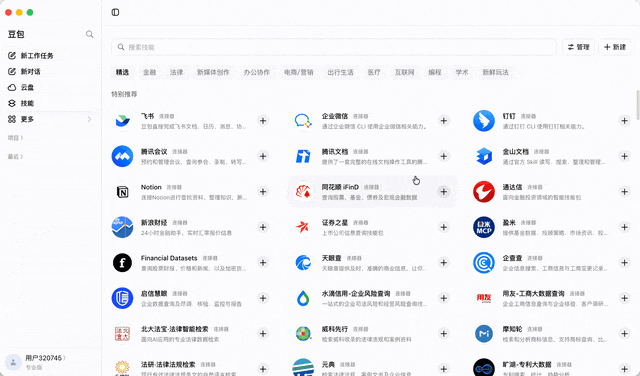Select 技能 in sidebar
The image size is (640, 376).
point(21,103)
